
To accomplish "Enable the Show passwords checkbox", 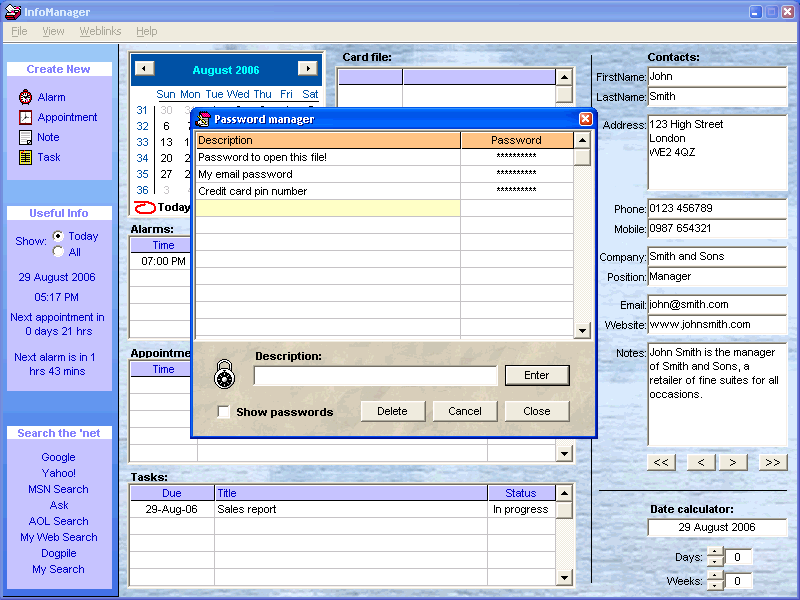I will coord(224,412).
